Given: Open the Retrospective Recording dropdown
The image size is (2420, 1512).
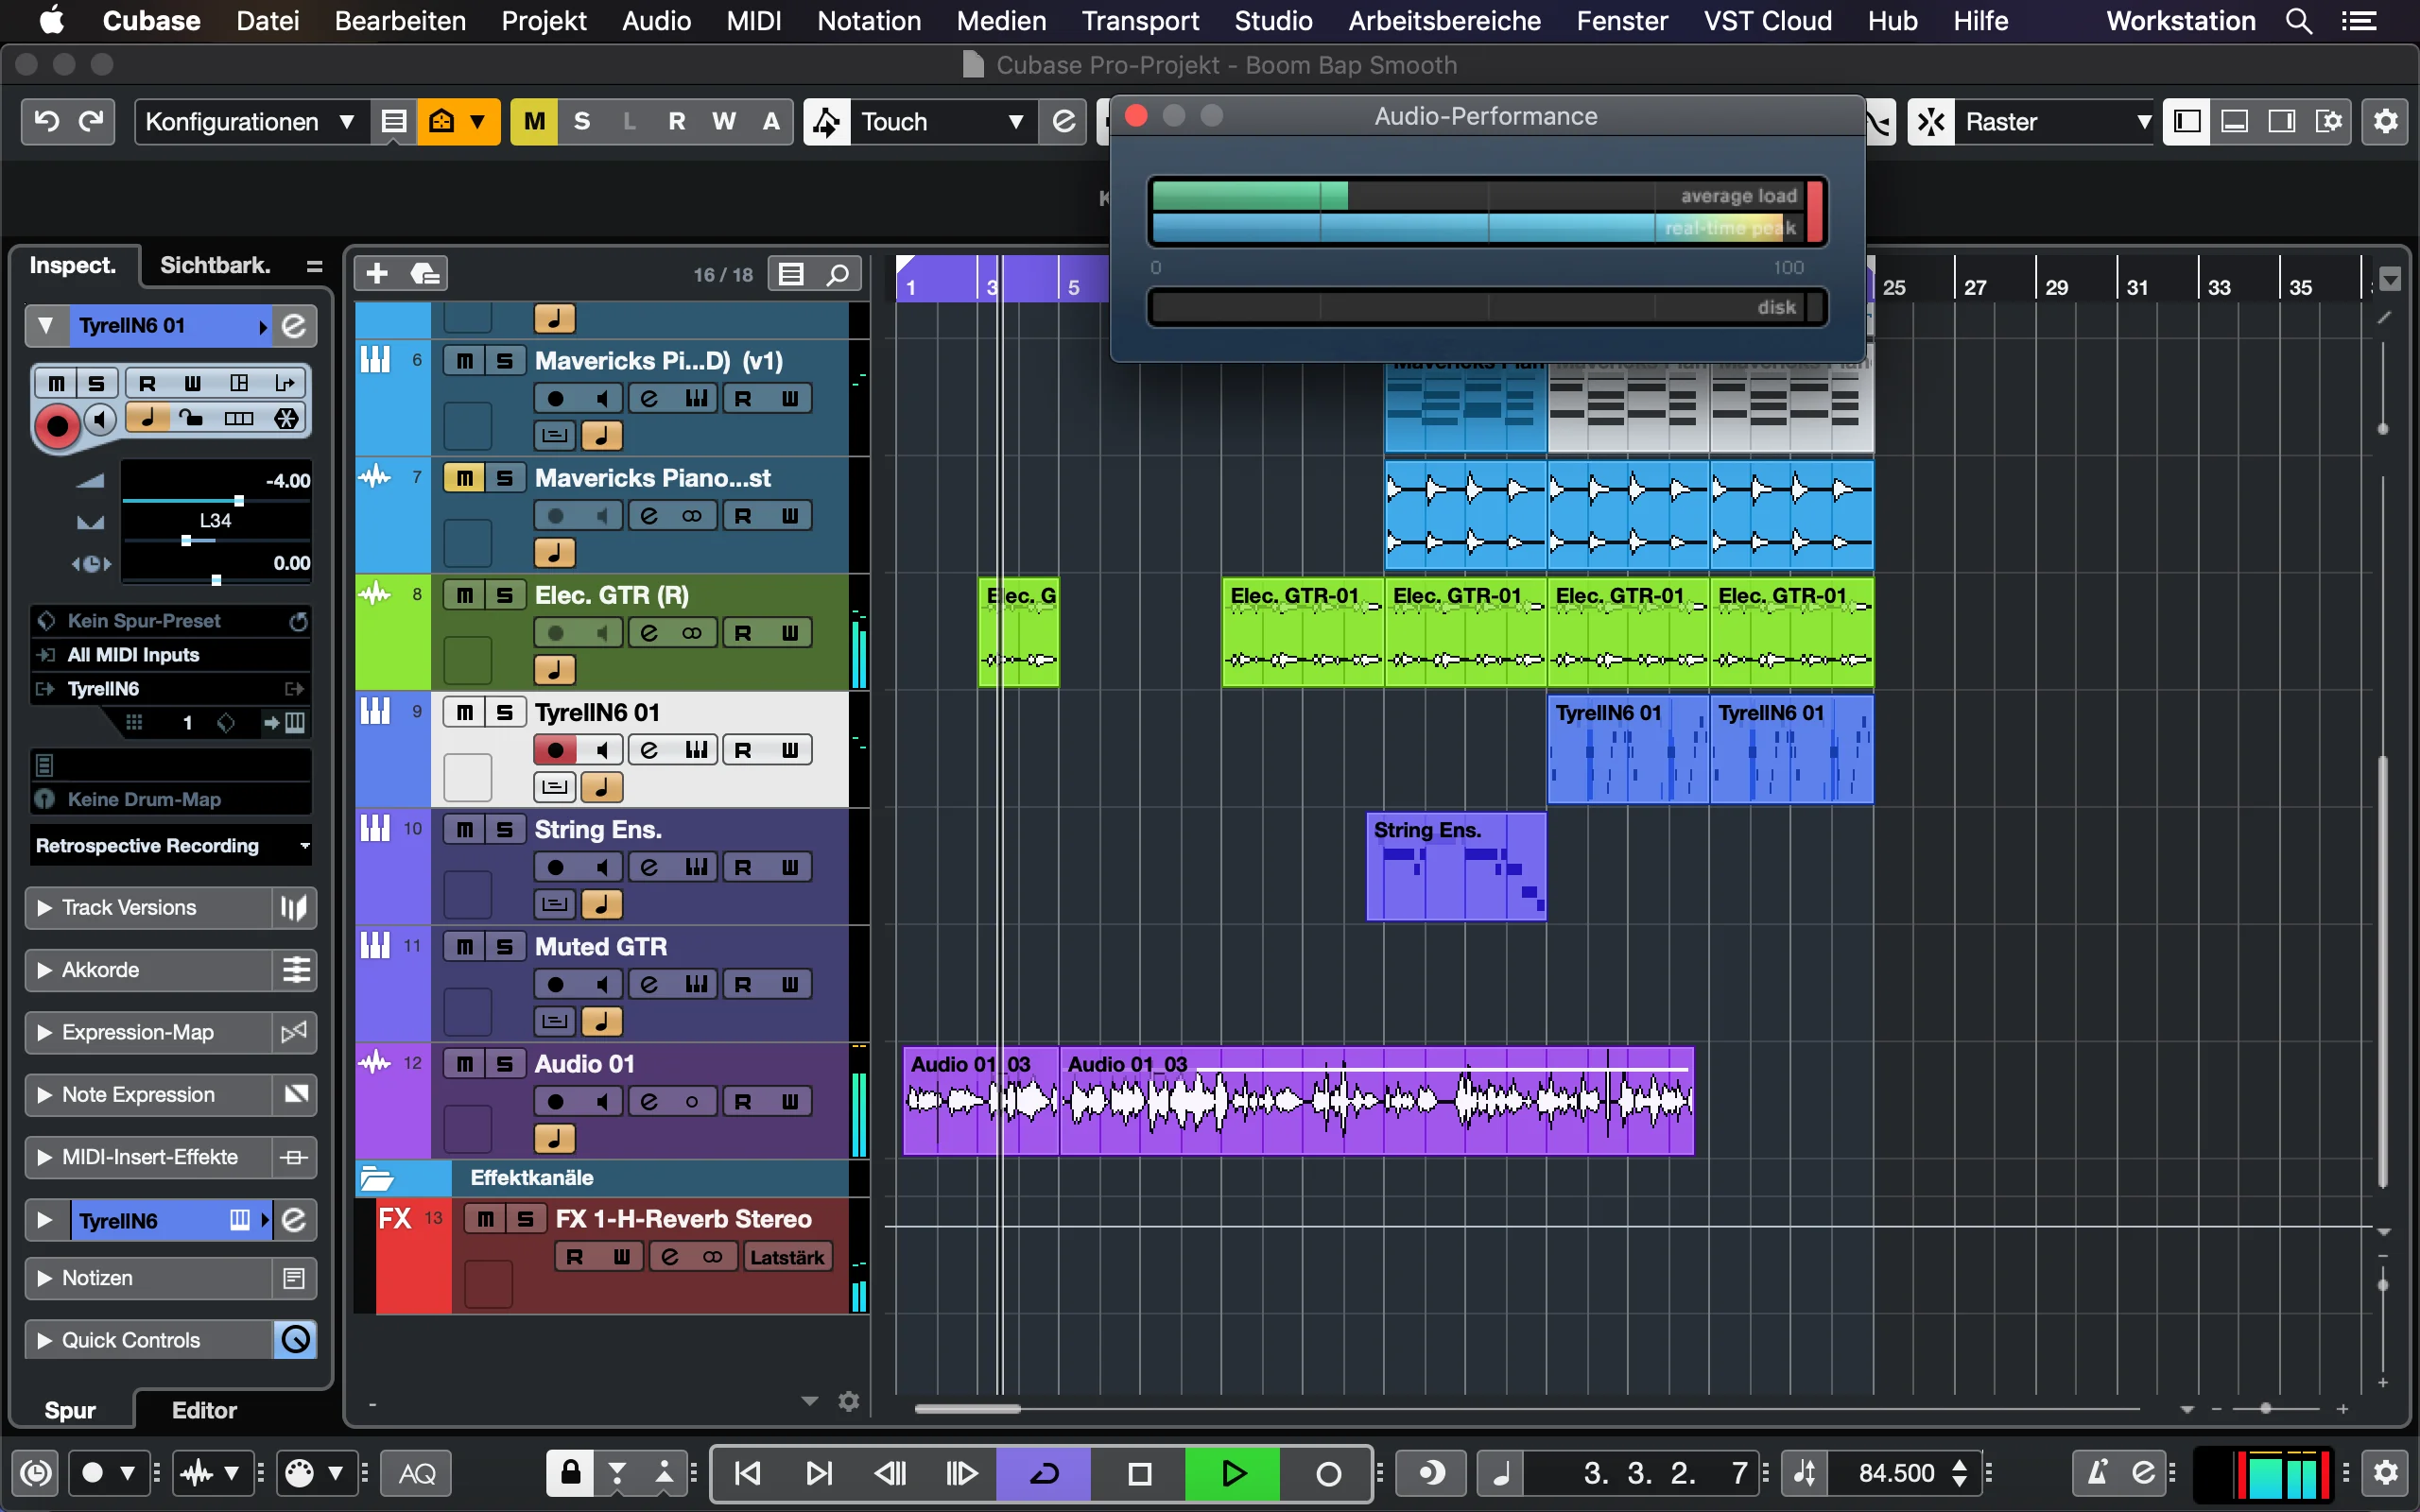Looking at the screenshot, I should click(171, 846).
